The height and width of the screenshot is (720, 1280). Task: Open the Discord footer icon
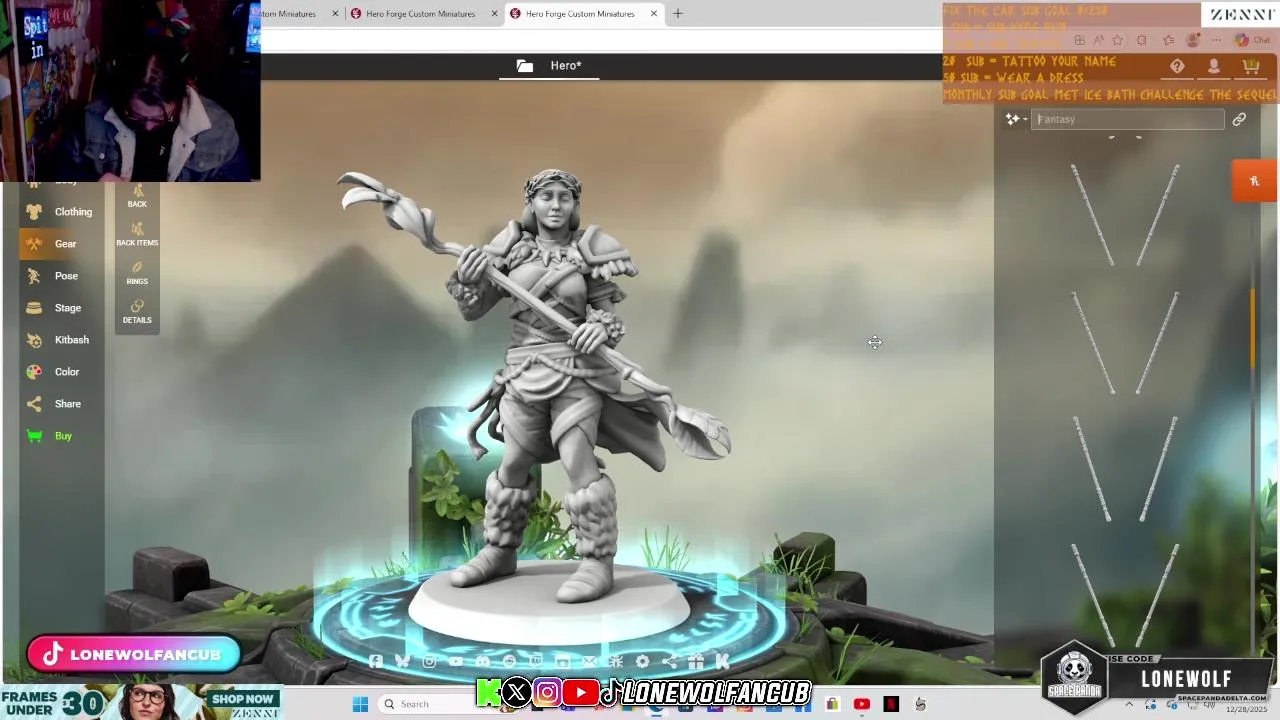pyautogui.click(x=483, y=661)
